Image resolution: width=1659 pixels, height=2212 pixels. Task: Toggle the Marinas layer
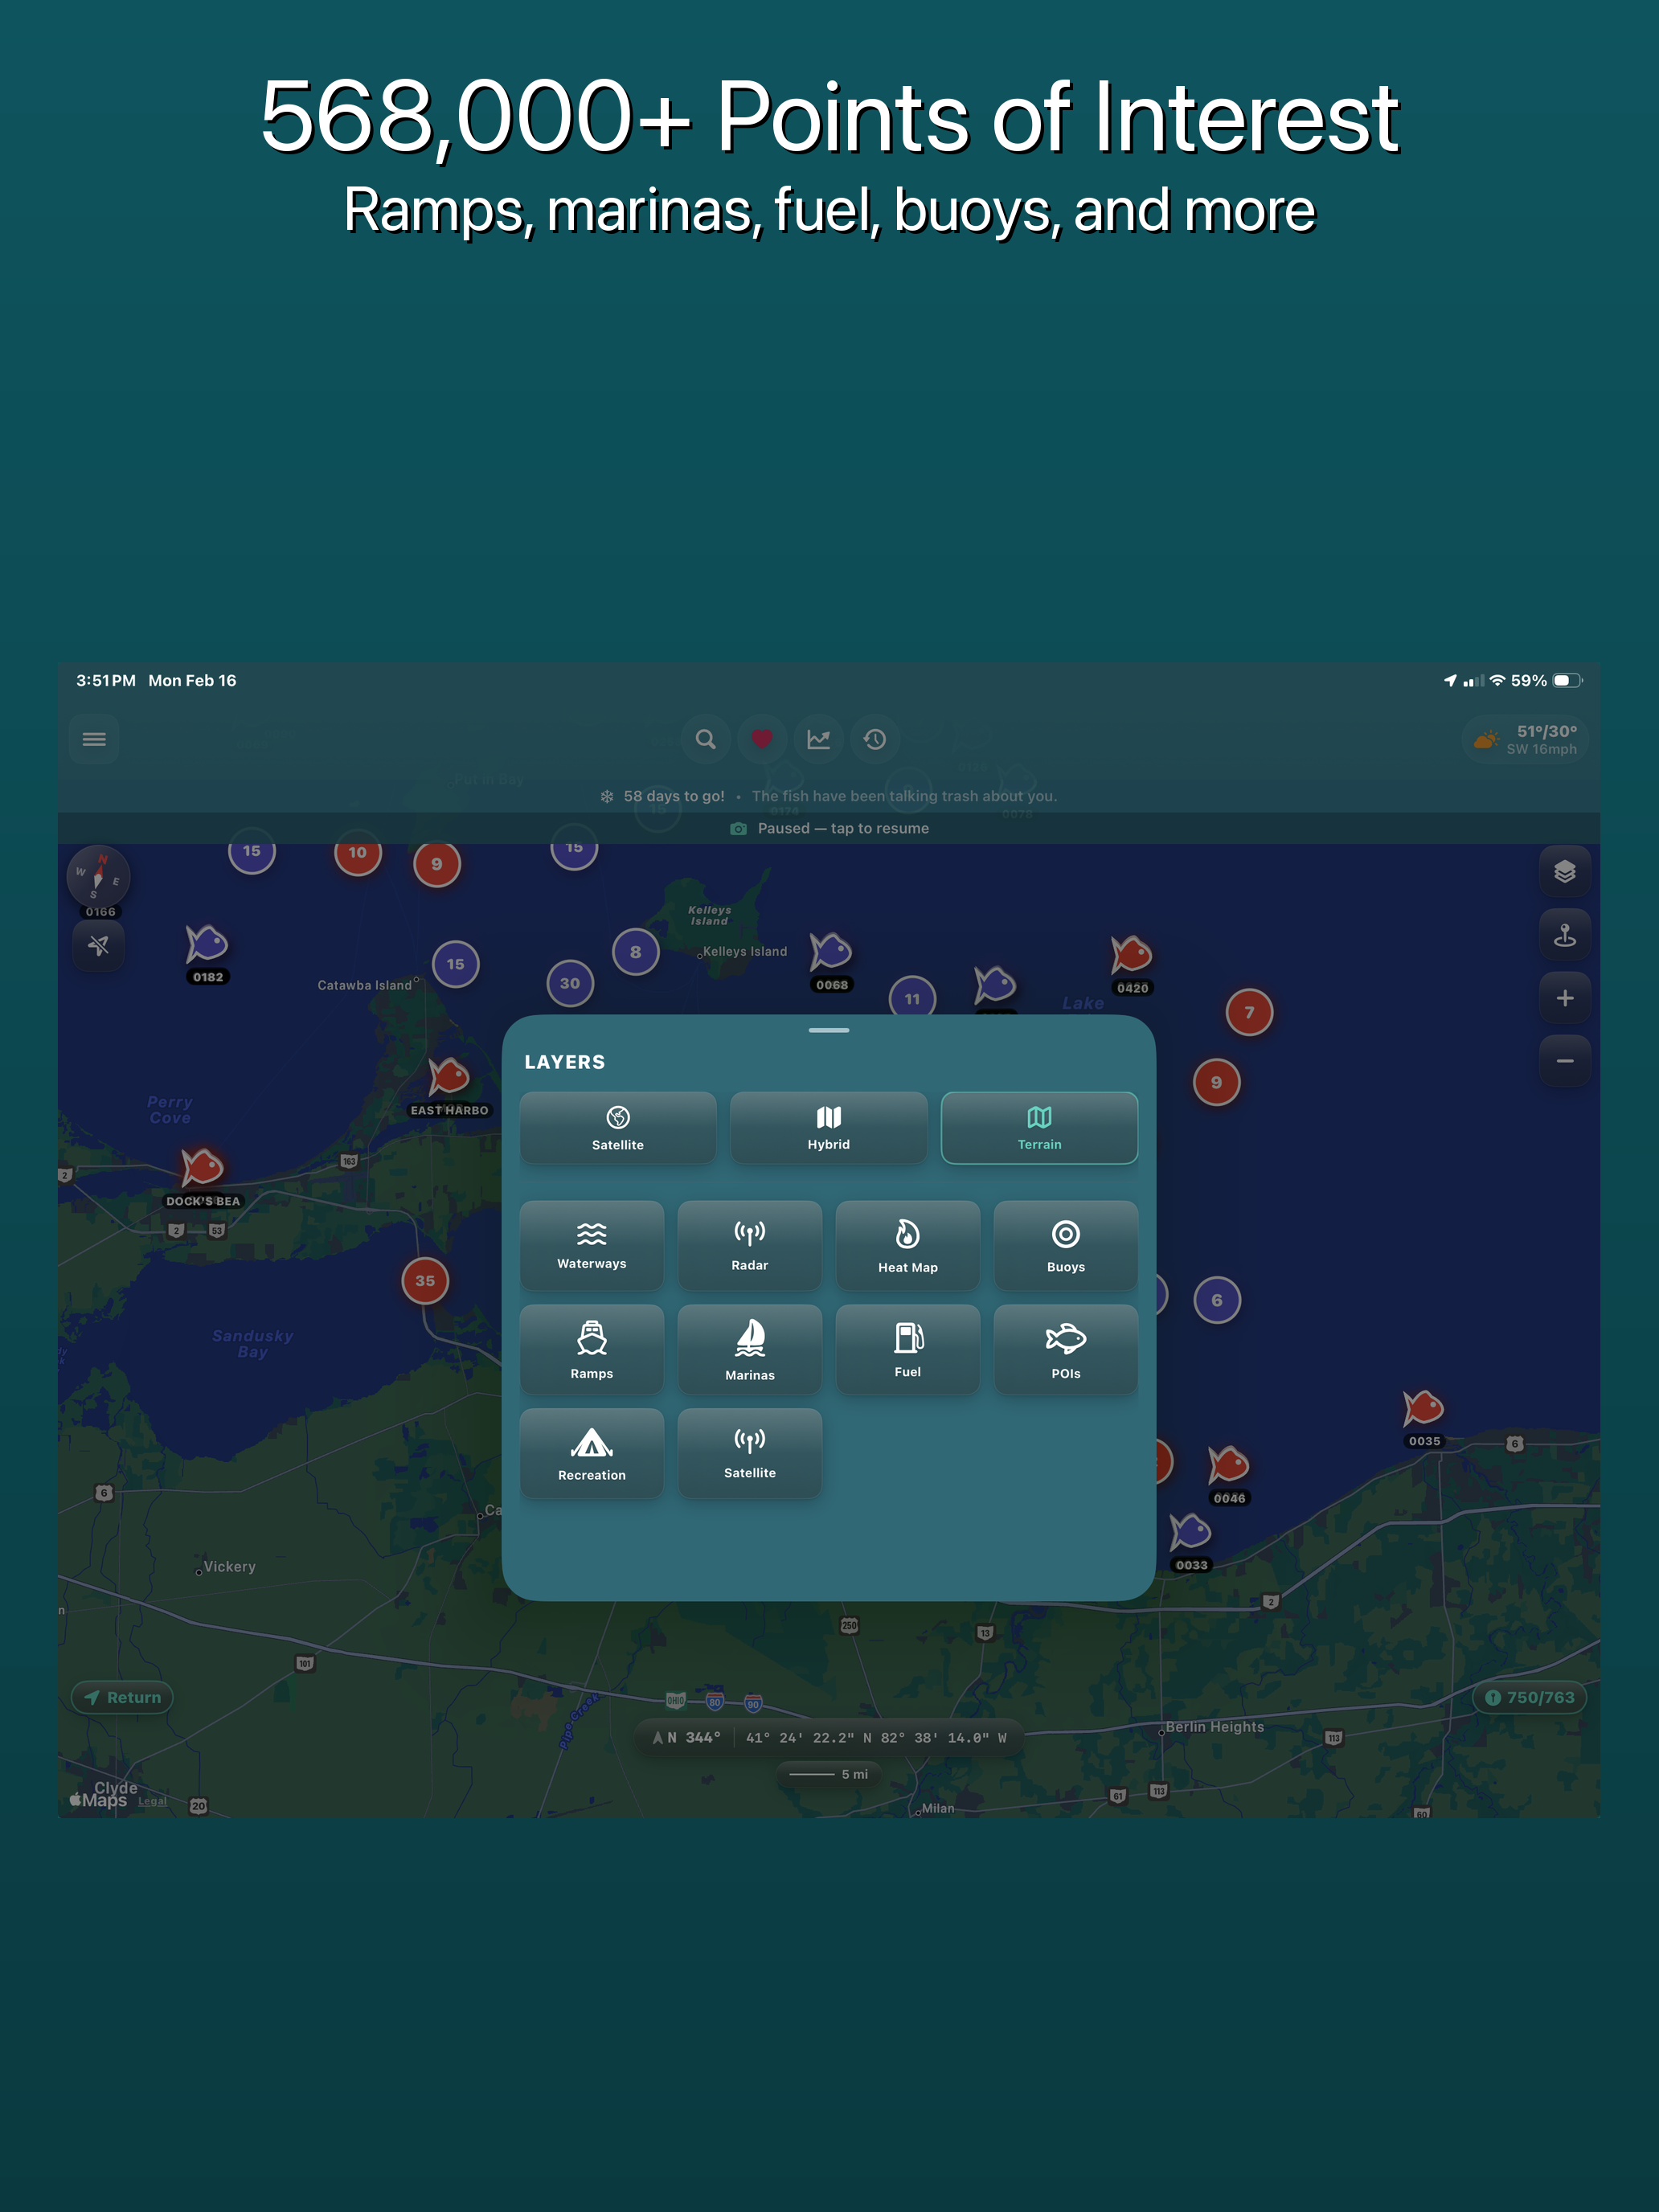tap(750, 1350)
